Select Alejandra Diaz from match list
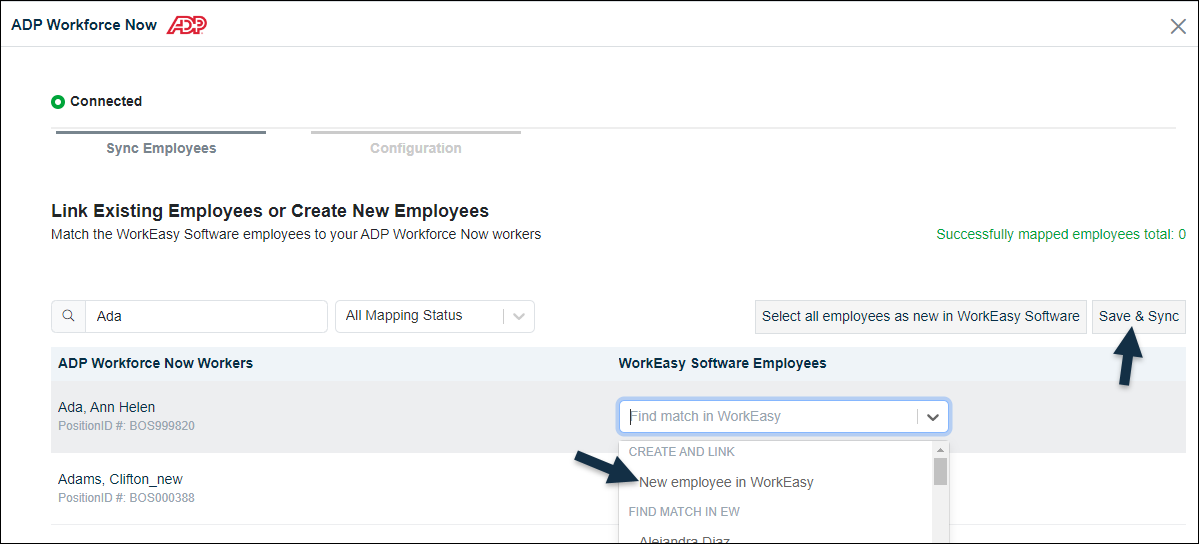 pyautogui.click(x=684, y=540)
